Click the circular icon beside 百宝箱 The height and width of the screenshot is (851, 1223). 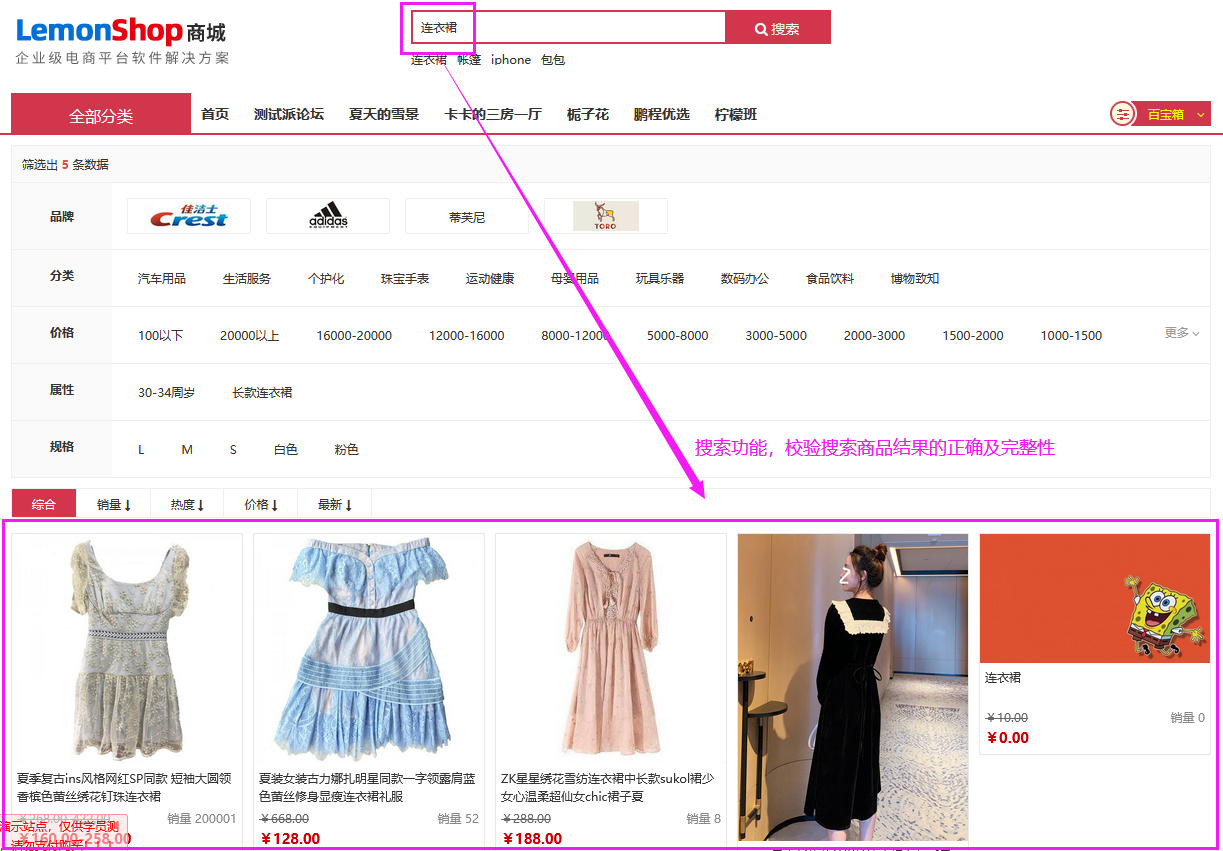click(1123, 113)
